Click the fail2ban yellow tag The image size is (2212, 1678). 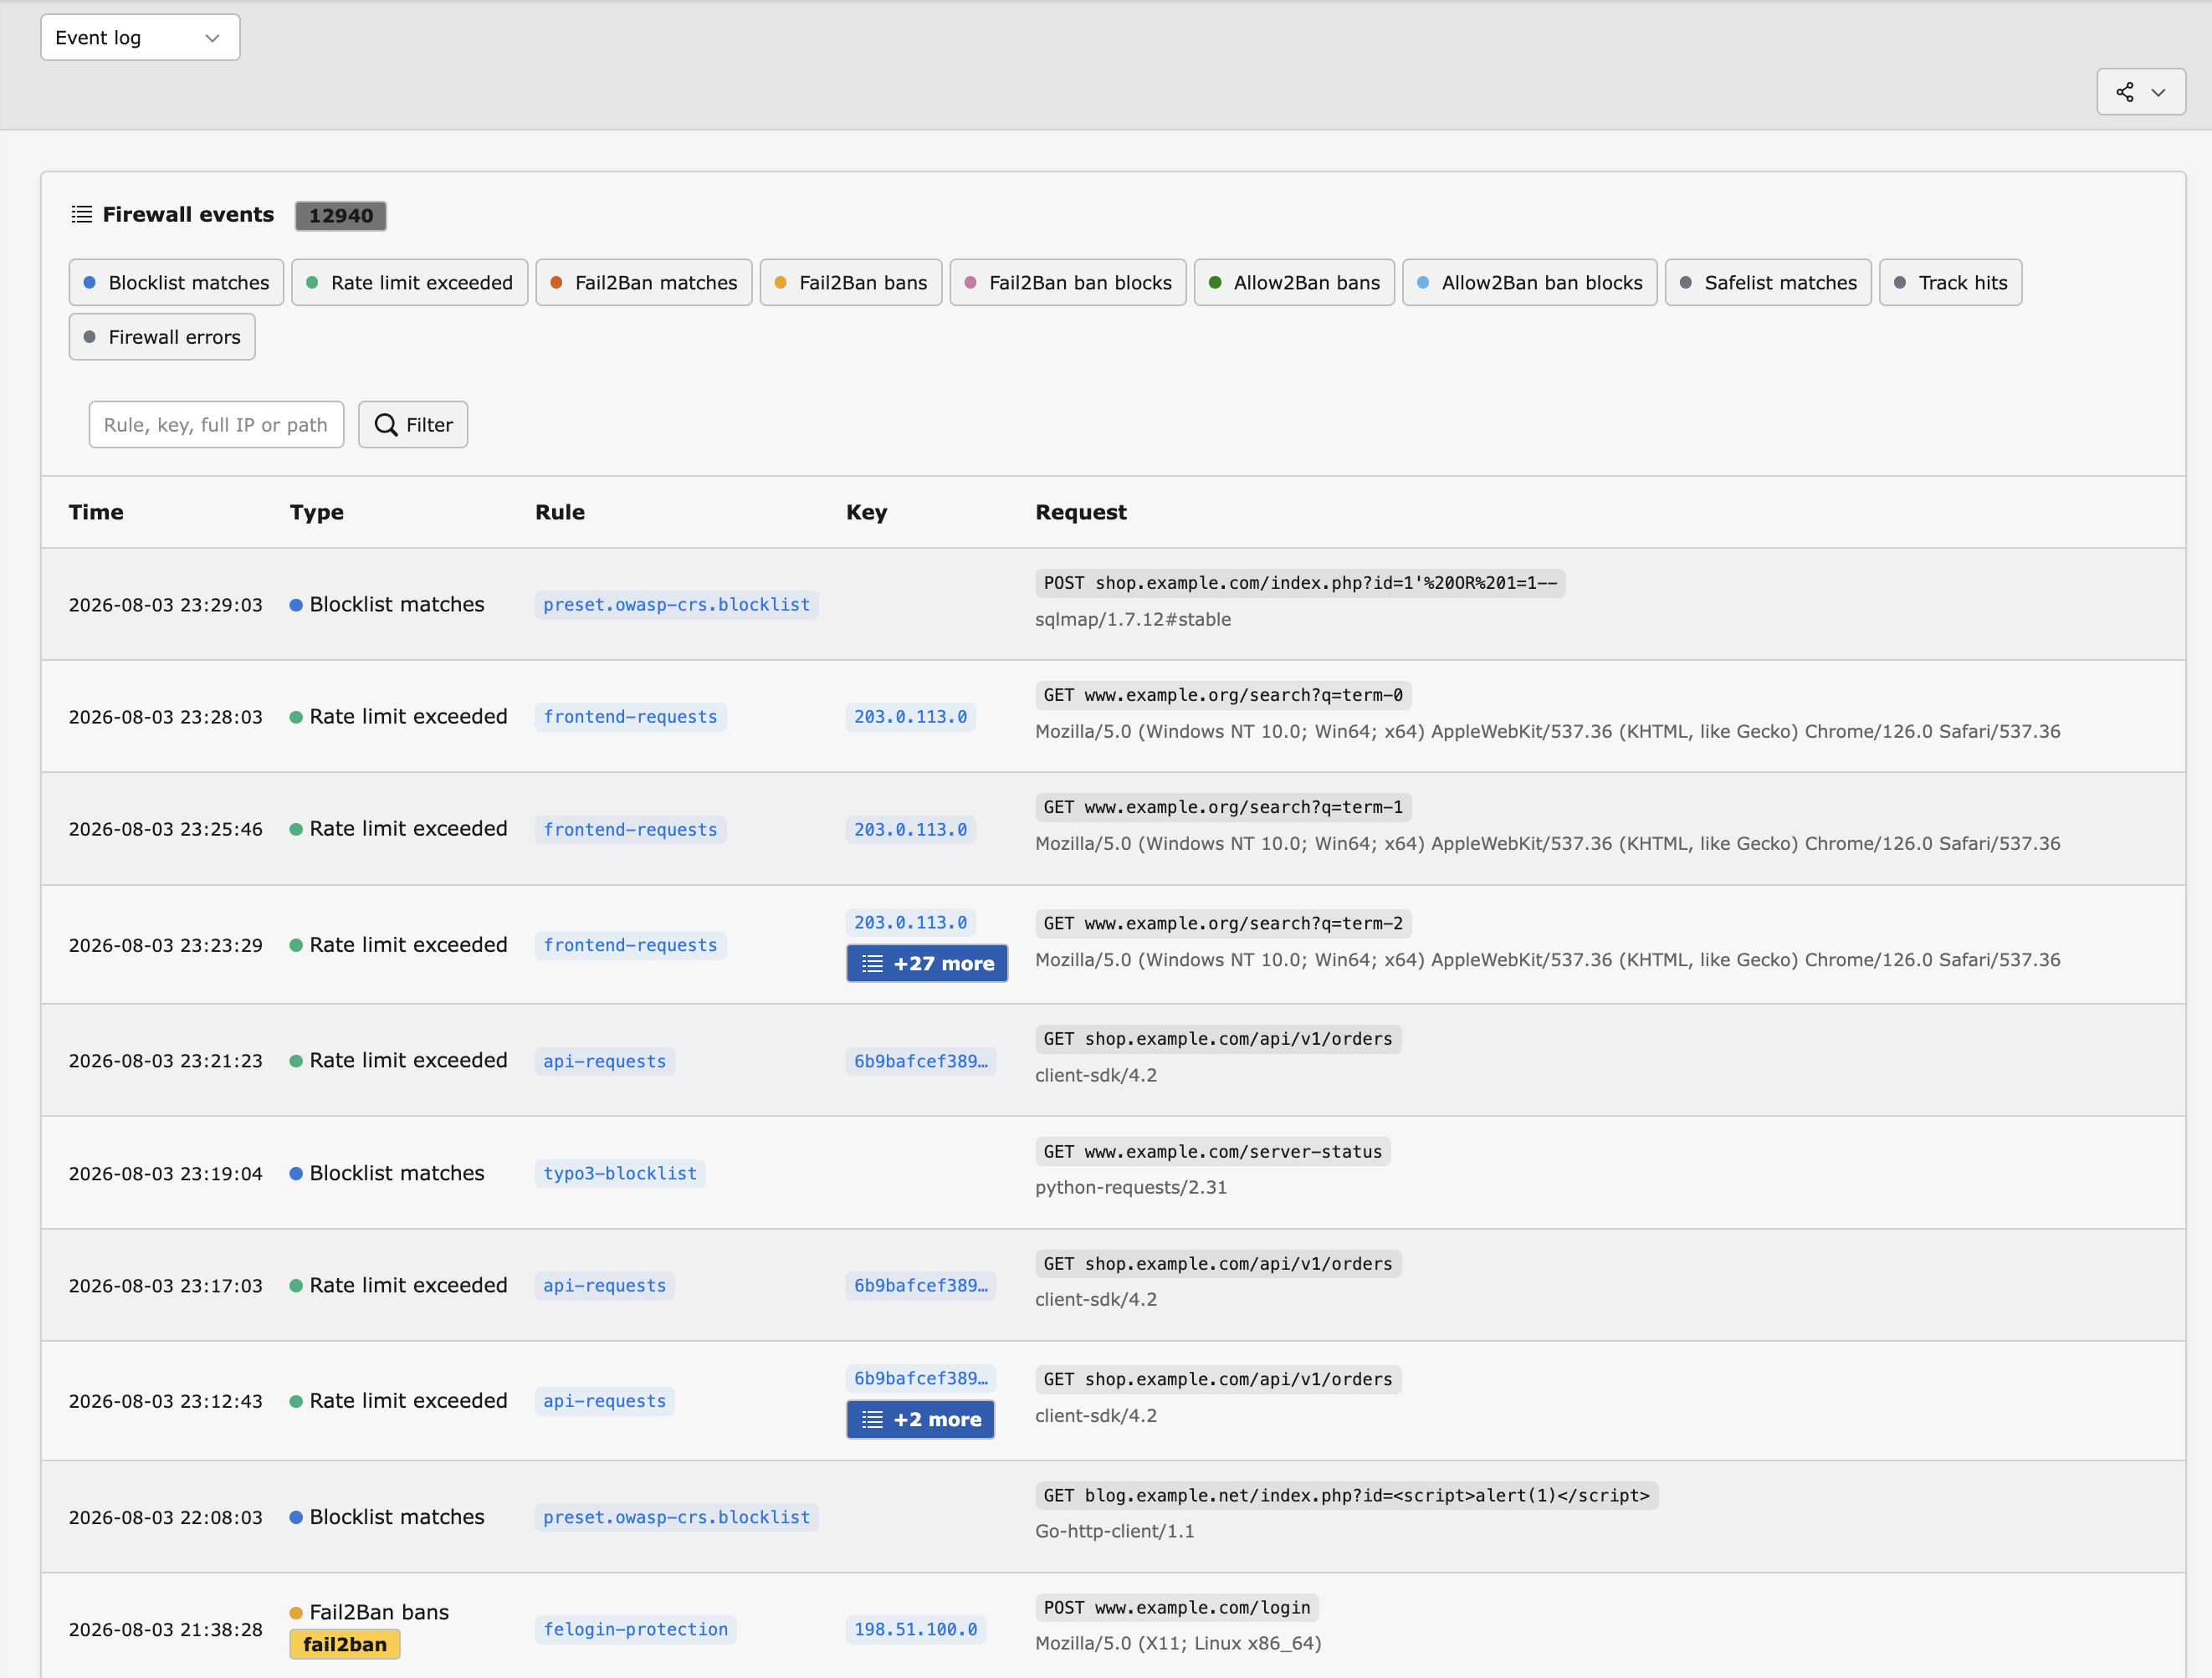tap(345, 1645)
